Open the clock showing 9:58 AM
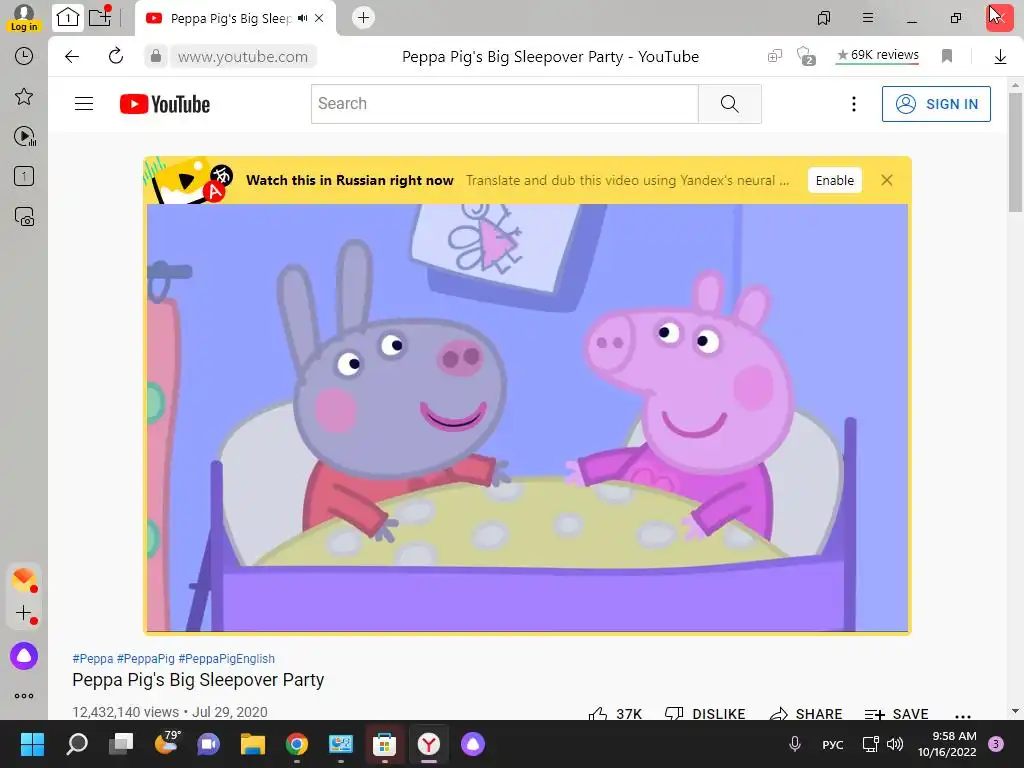Screen dimensions: 1024x768 tap(947, 744)
